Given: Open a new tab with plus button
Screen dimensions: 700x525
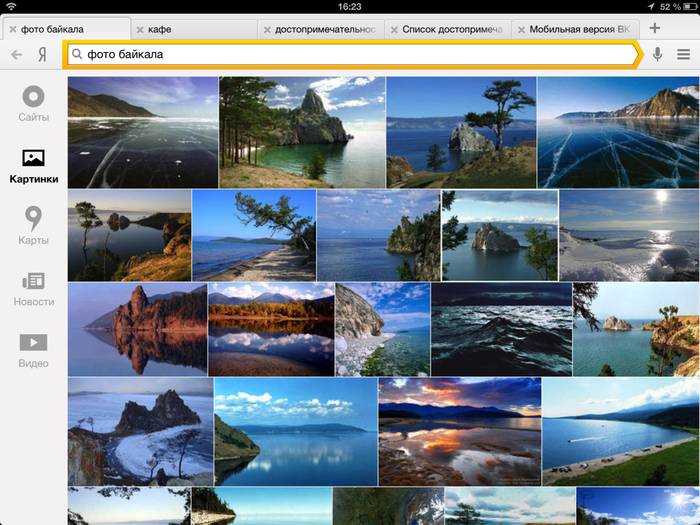Looking at the screenshot, I should [655, 29].
